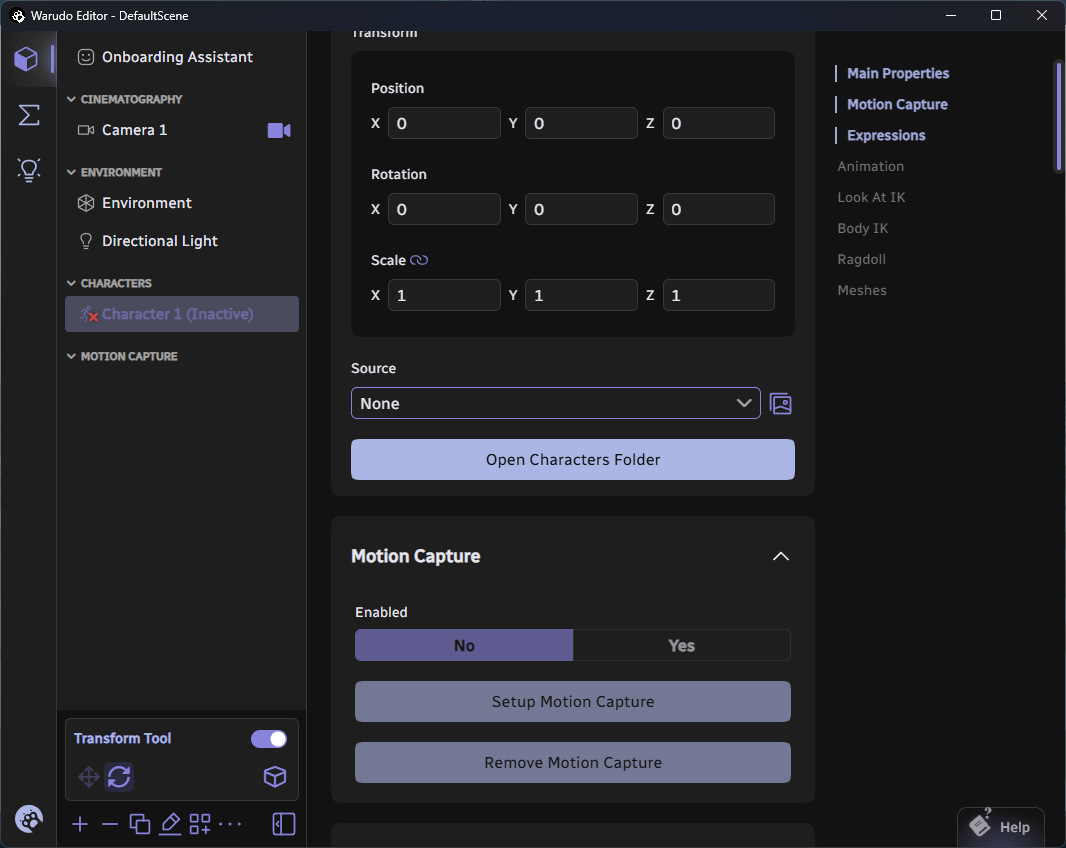The height and width of the screenshot is (848, 1066).
Task: Click the Camera 1 main camera indicator icon
Action: point(279,131)
